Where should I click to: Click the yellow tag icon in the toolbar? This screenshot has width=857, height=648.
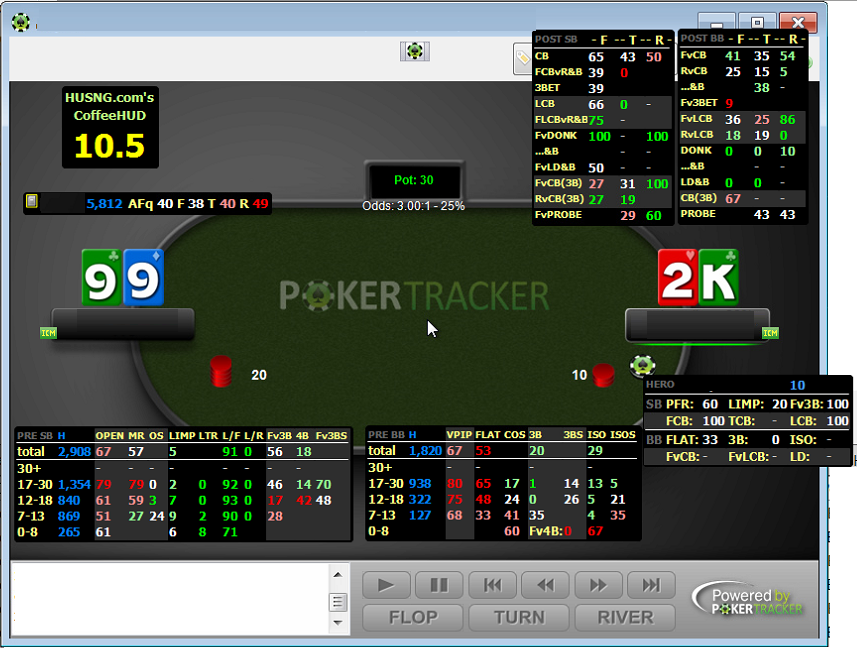pyautogui.click(x=523, y=58)
